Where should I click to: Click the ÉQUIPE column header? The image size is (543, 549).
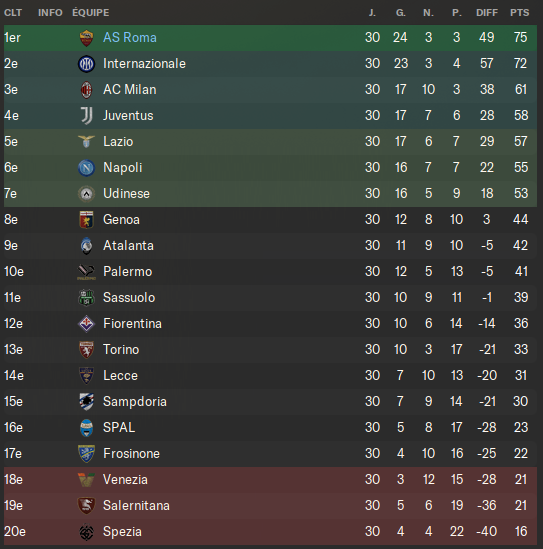91,13
